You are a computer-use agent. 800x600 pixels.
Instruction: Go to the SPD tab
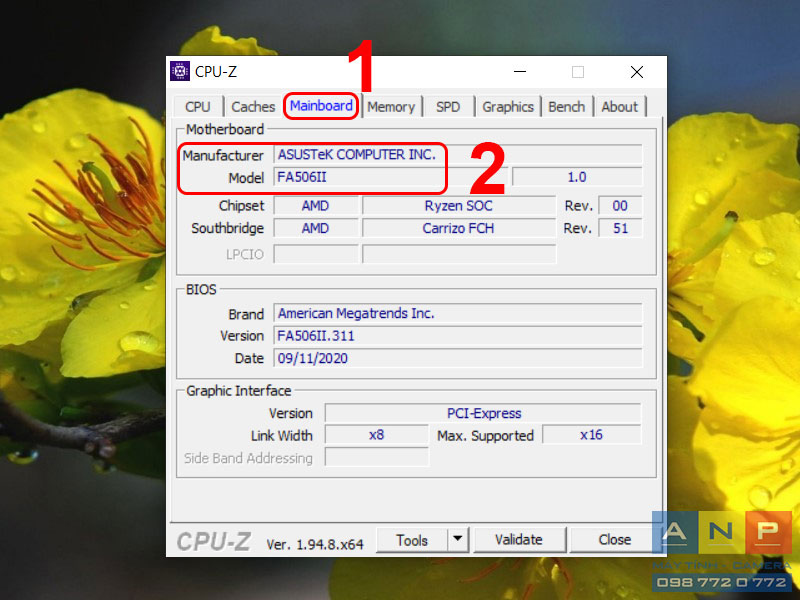point(448,107)
